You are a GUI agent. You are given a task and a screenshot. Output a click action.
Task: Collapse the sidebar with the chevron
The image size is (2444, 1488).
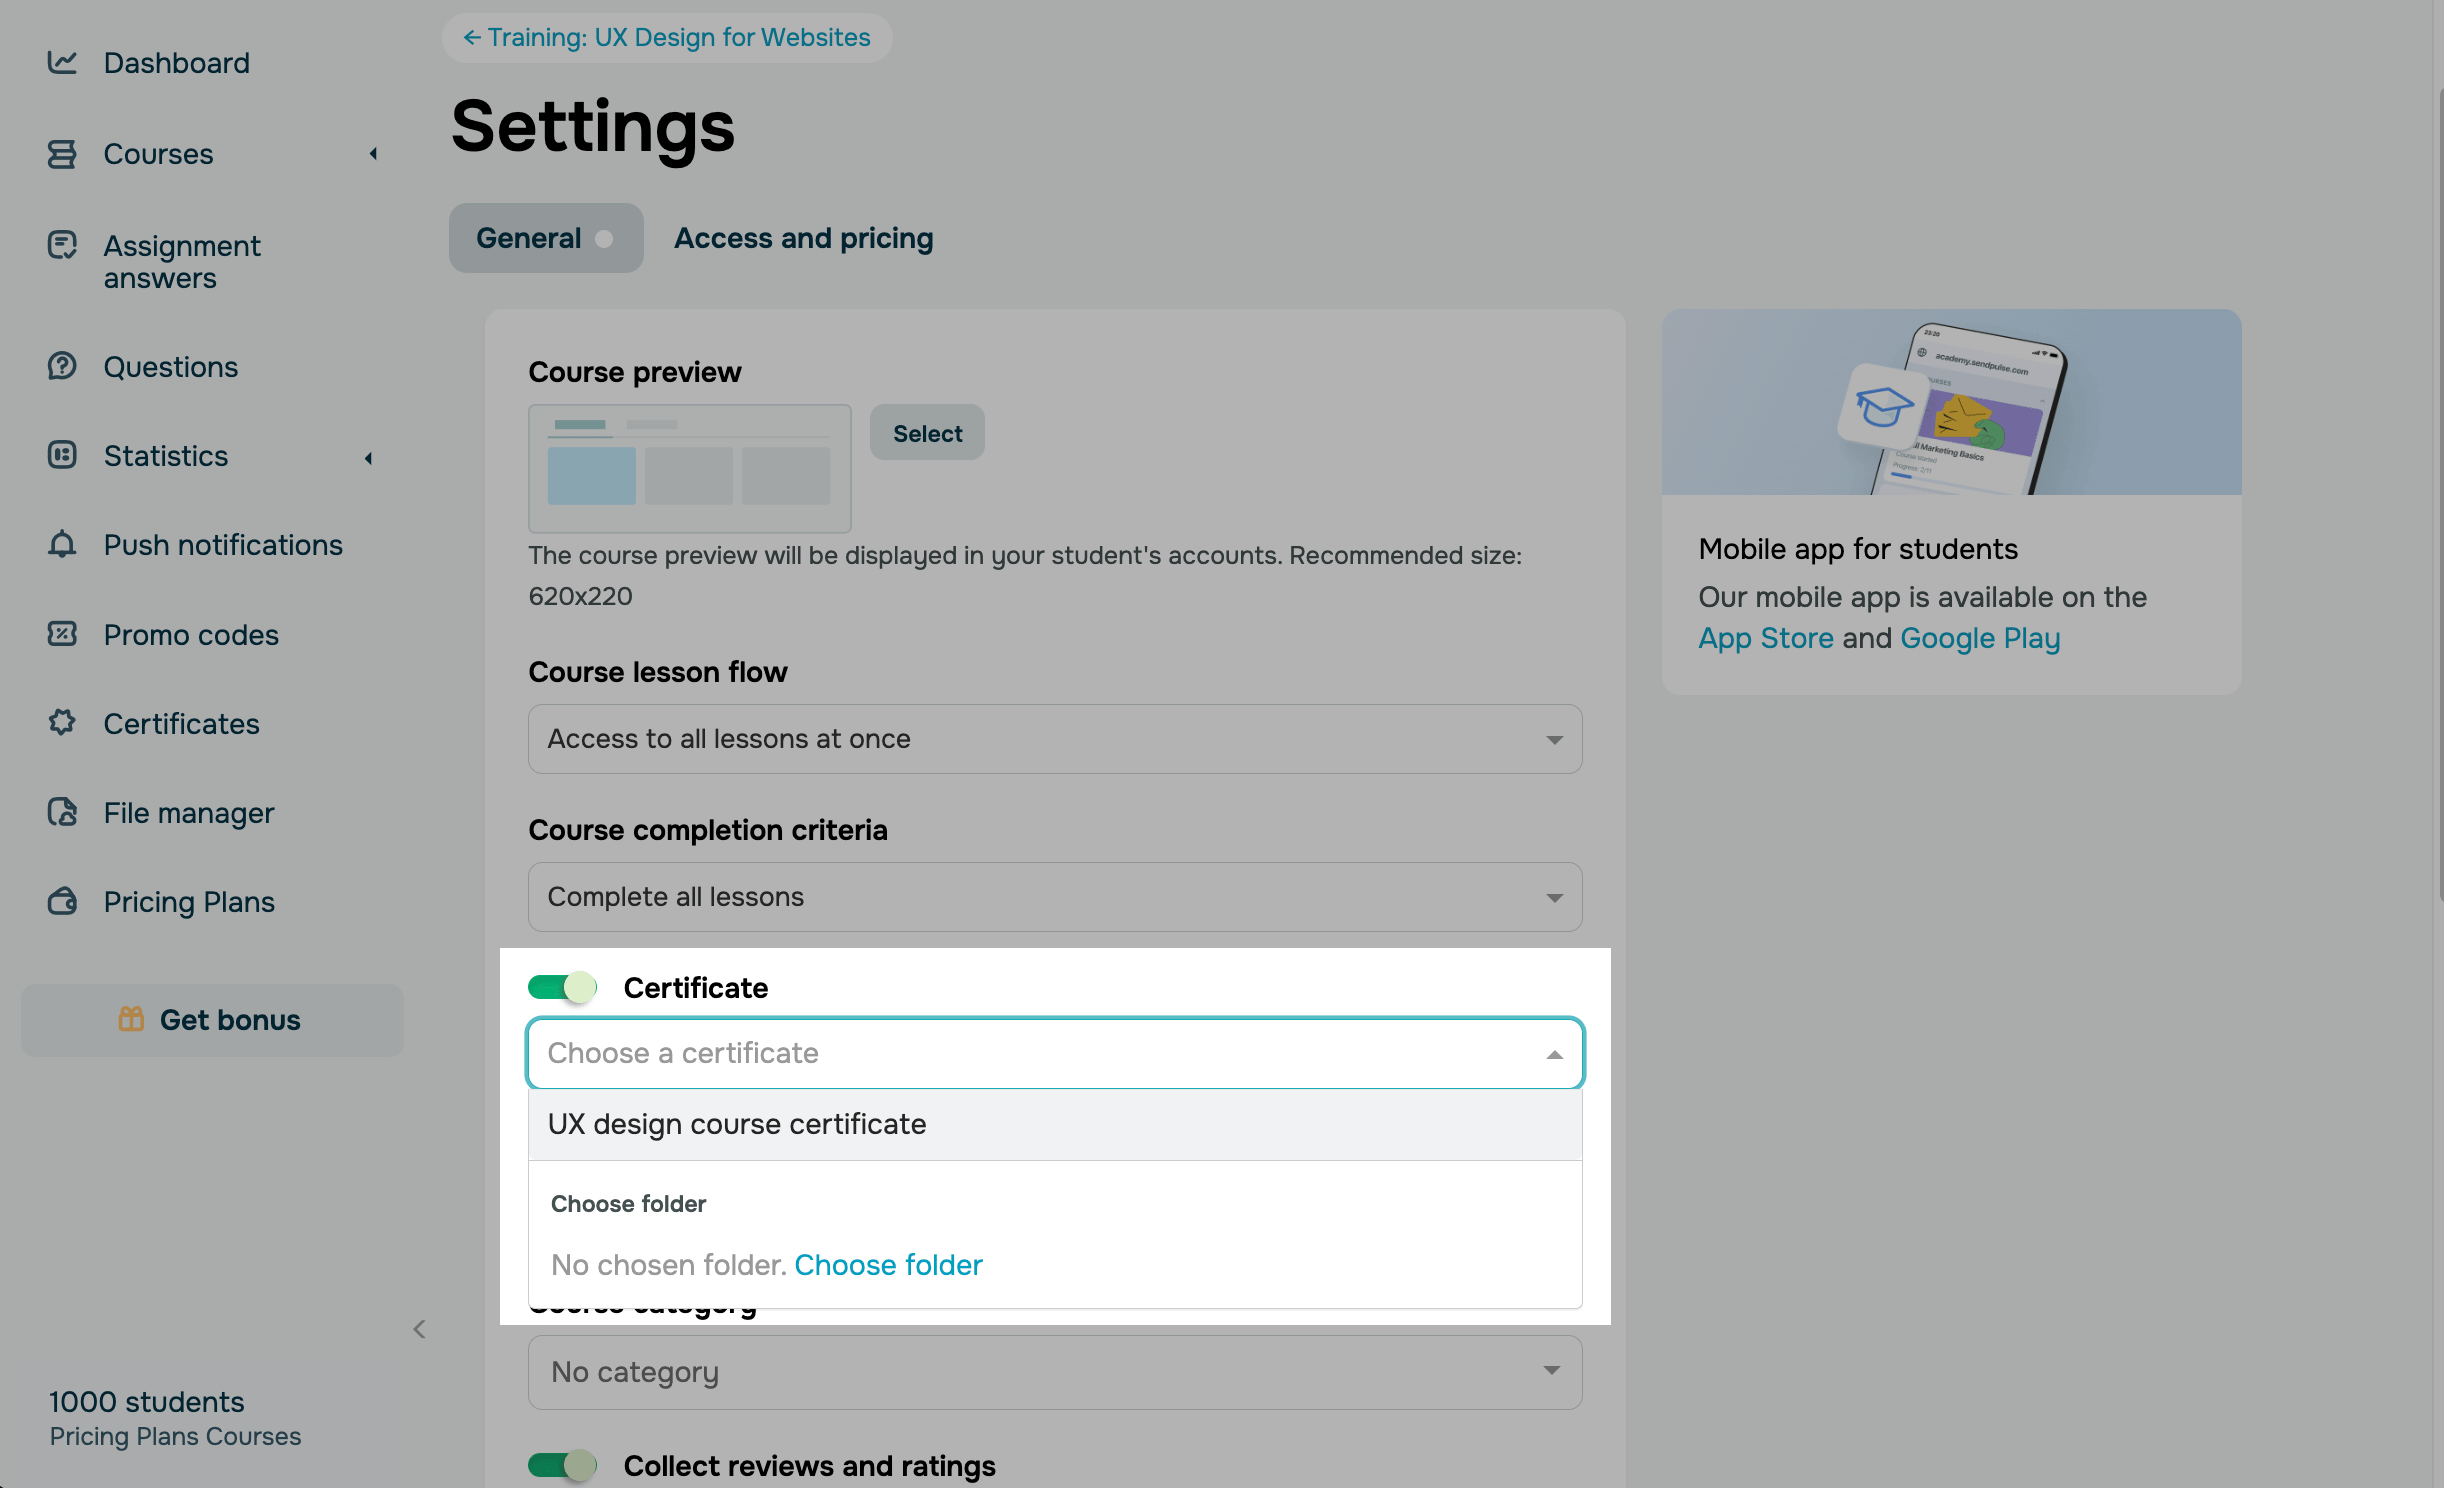(x=419, y=1329)
